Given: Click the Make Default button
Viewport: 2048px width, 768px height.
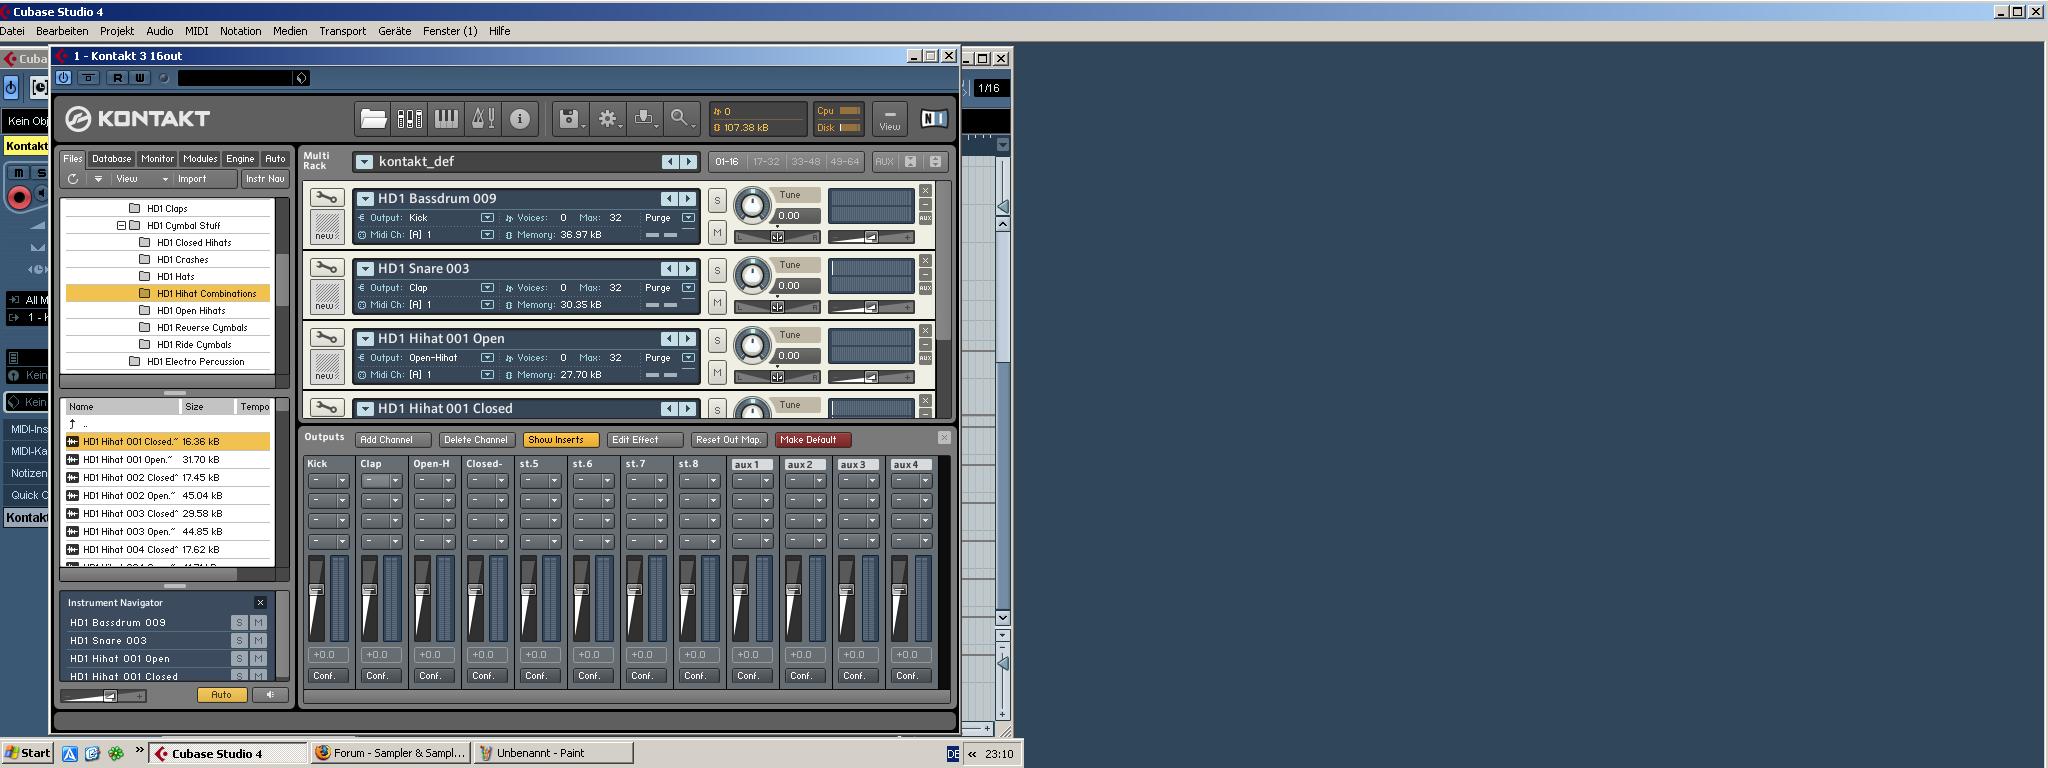Looking at the screenshot, I should pyautogui.click(x=812, y=440).
